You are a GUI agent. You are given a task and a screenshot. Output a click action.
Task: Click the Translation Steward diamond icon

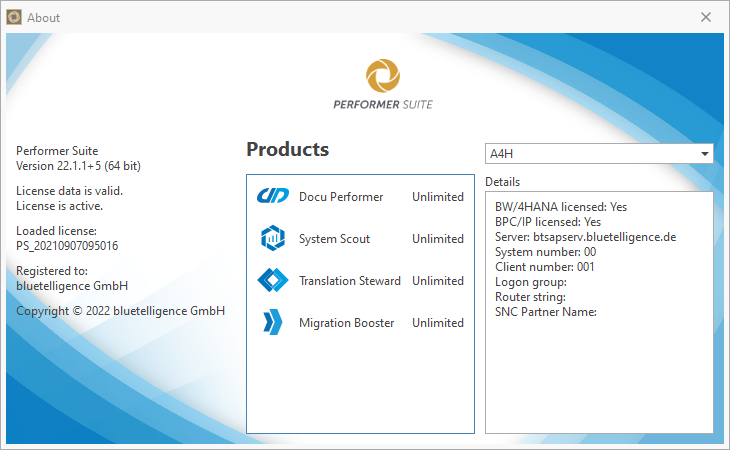tap(272, 281)
